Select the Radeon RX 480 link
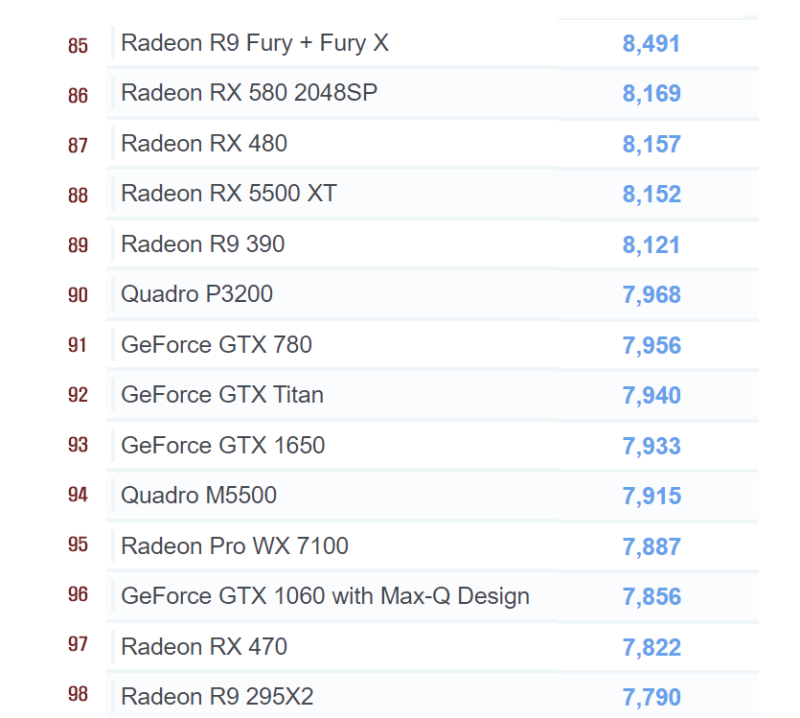 [204, 143]
